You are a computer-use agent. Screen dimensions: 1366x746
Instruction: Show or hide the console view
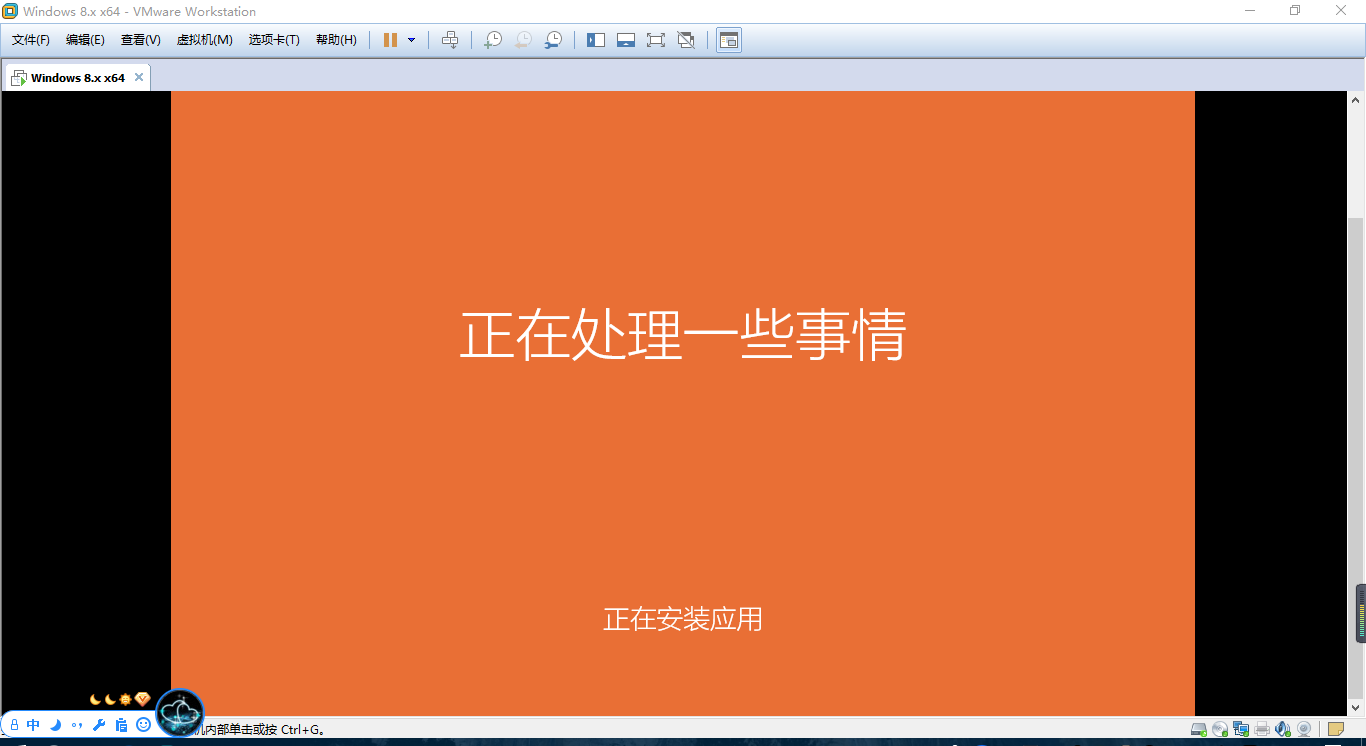click(x=728, y=40)
